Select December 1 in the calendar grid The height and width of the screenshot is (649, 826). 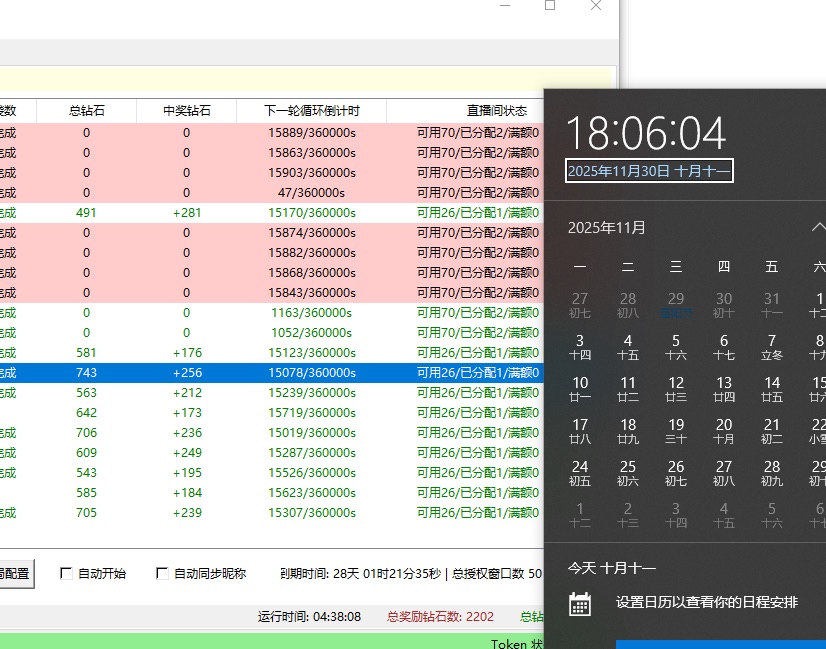pos(578,512)
